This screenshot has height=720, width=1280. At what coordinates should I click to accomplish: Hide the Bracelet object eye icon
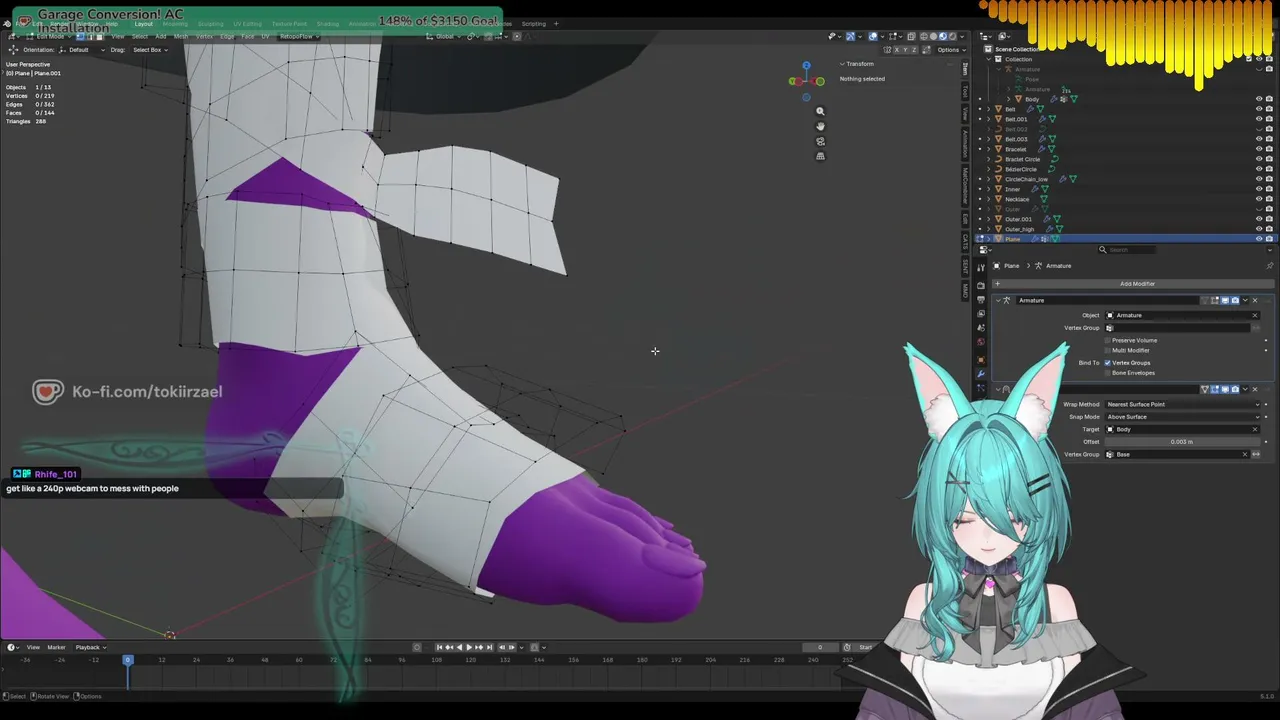tap(1259, 149)
